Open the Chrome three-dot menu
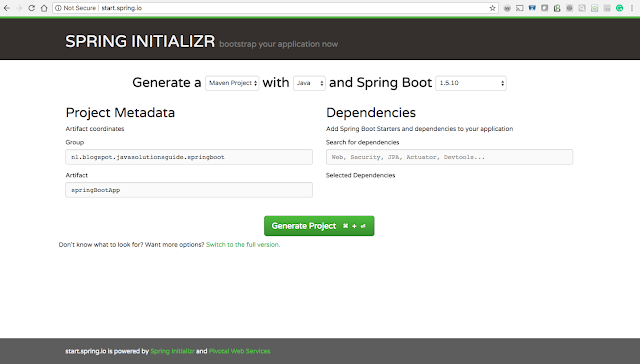Screen dimensions: 640x364 tap(632, 8)
